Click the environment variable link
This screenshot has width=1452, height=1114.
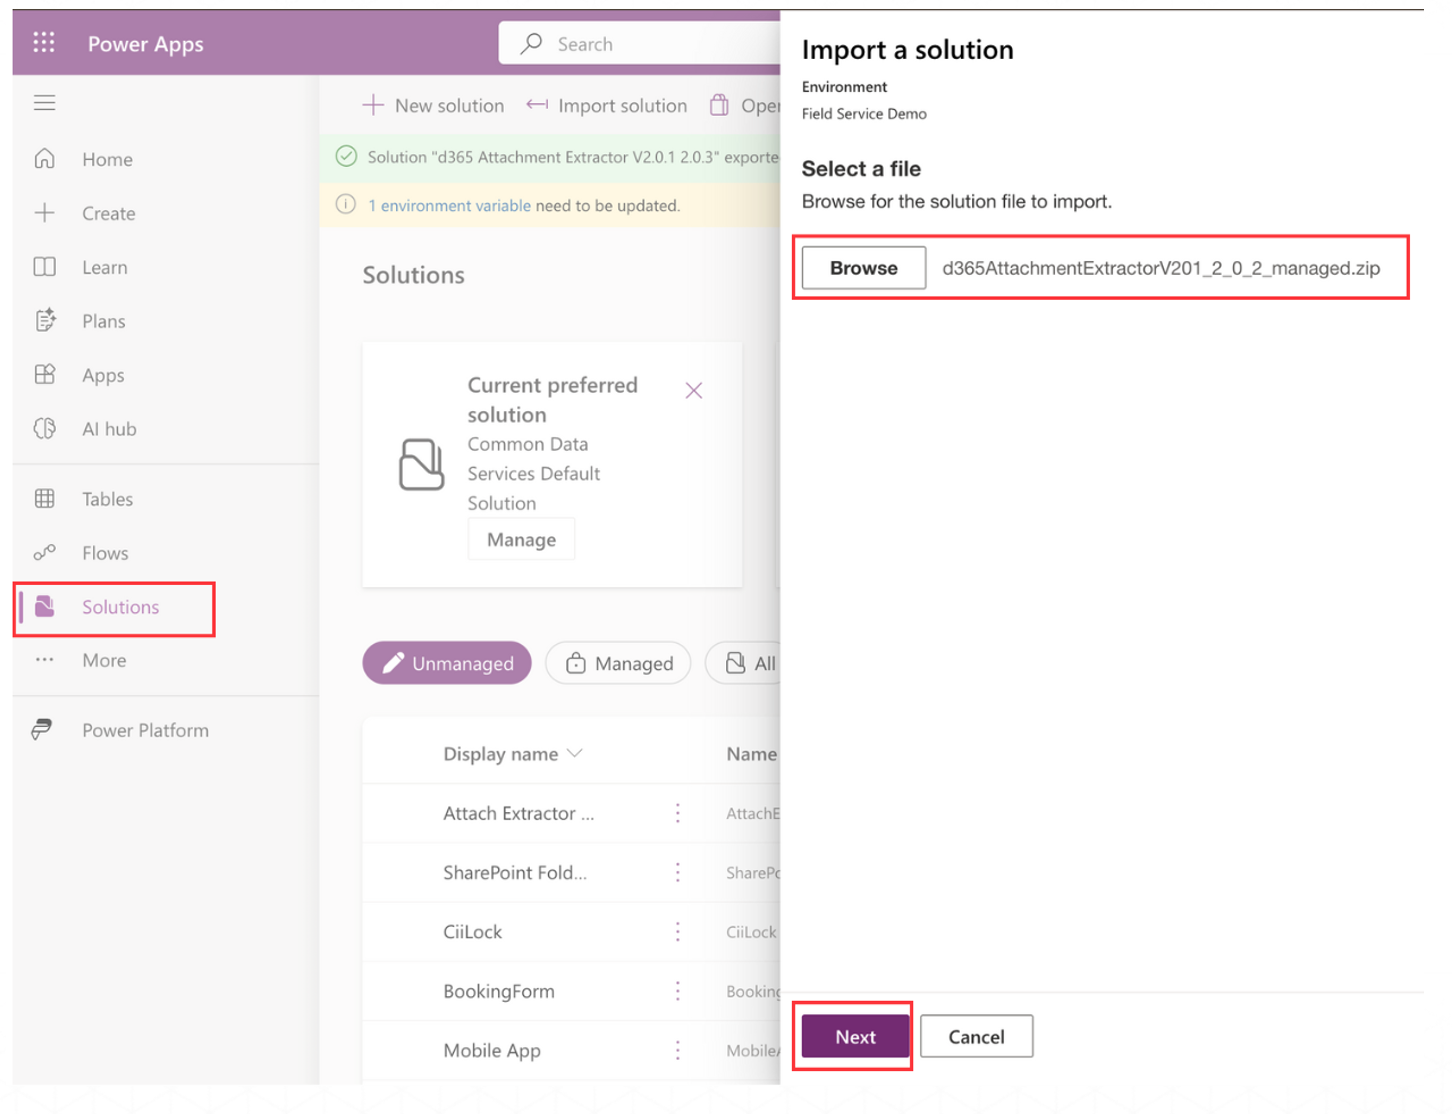tap(449, 205)
